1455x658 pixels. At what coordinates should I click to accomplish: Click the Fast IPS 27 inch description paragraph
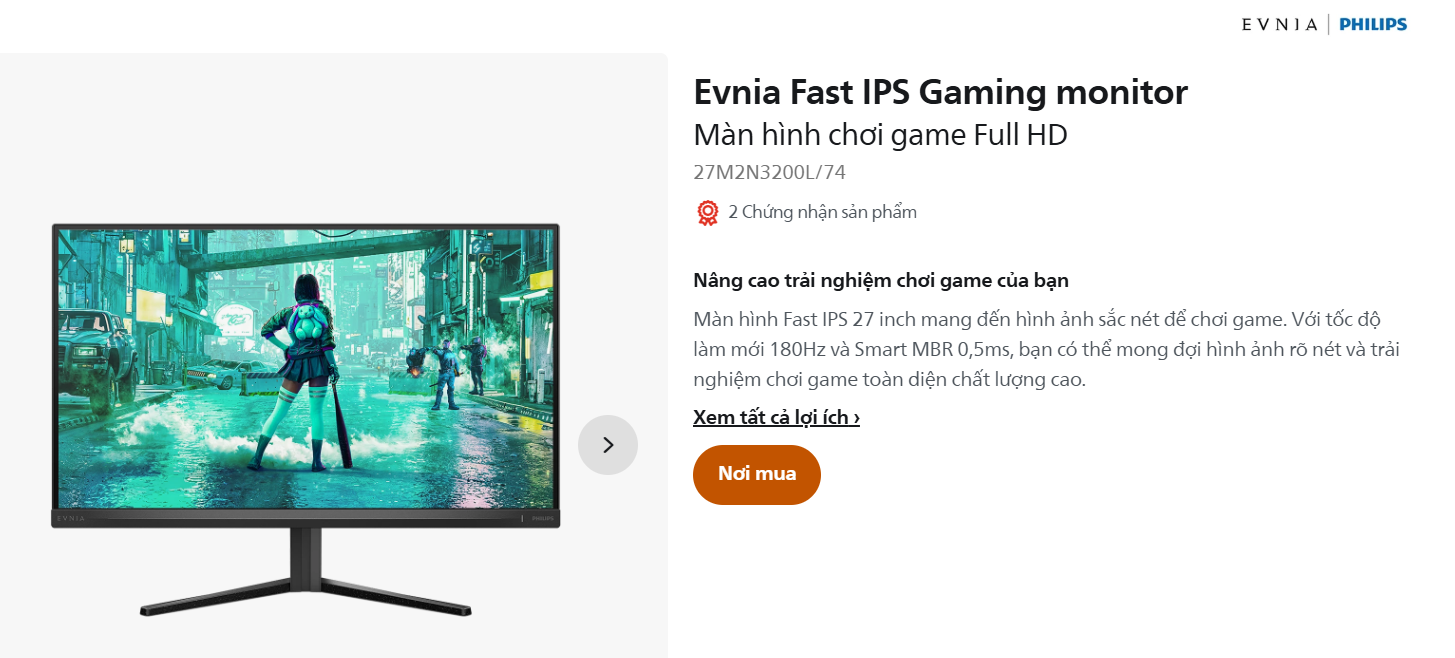tap(1045, 350)
